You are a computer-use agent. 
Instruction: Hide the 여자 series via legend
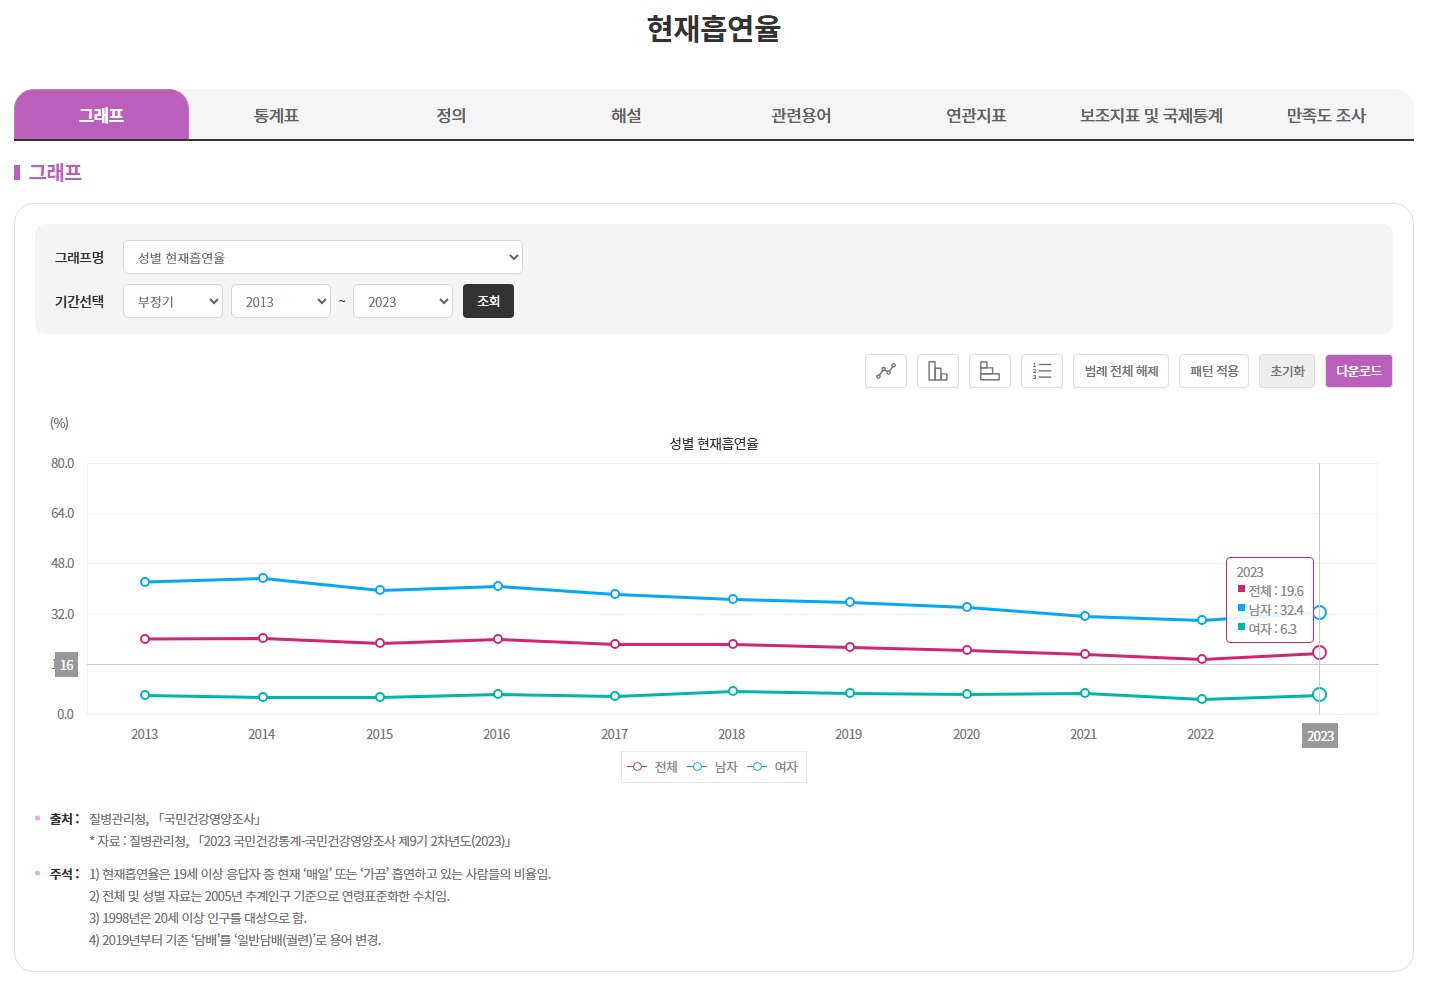pyautogui.click(x=773, y=767)
